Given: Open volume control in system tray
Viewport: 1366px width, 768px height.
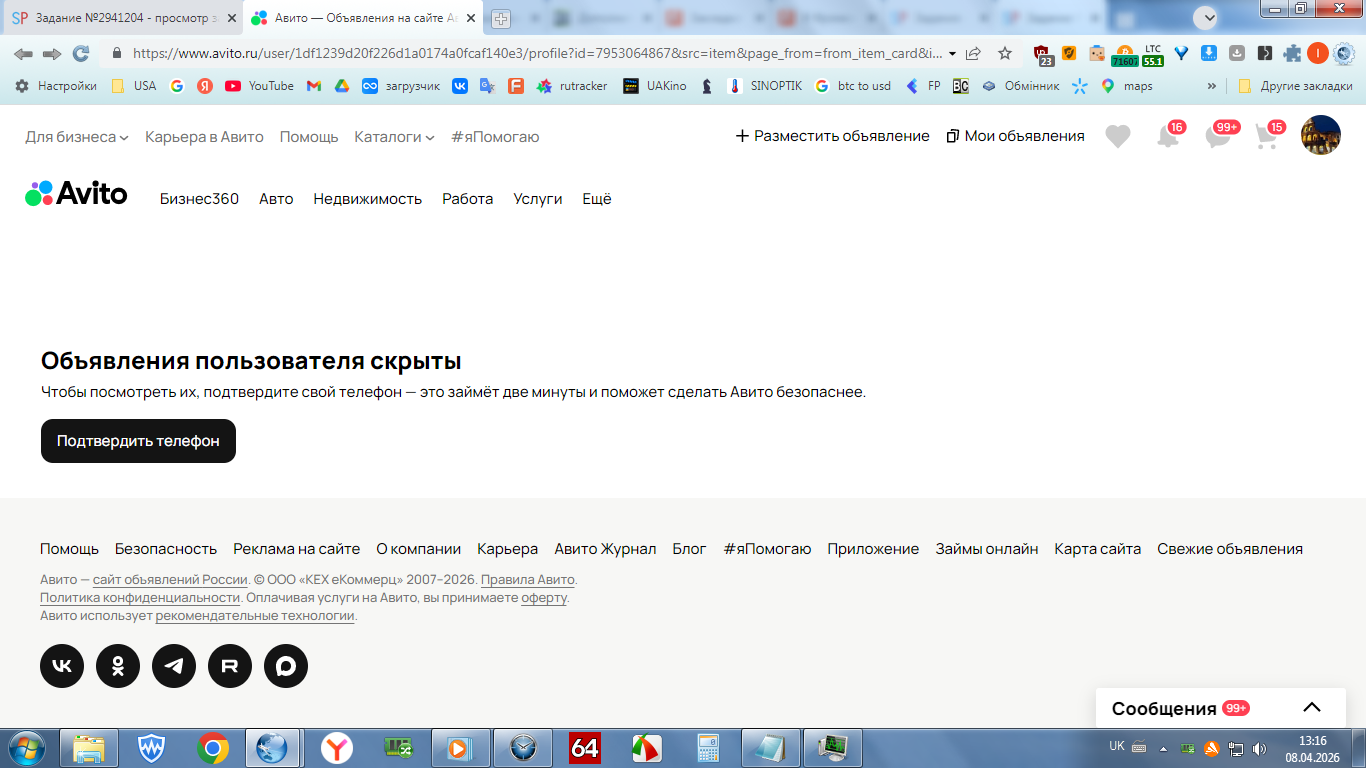Looking at the screenshot, I should [1259, 748].
